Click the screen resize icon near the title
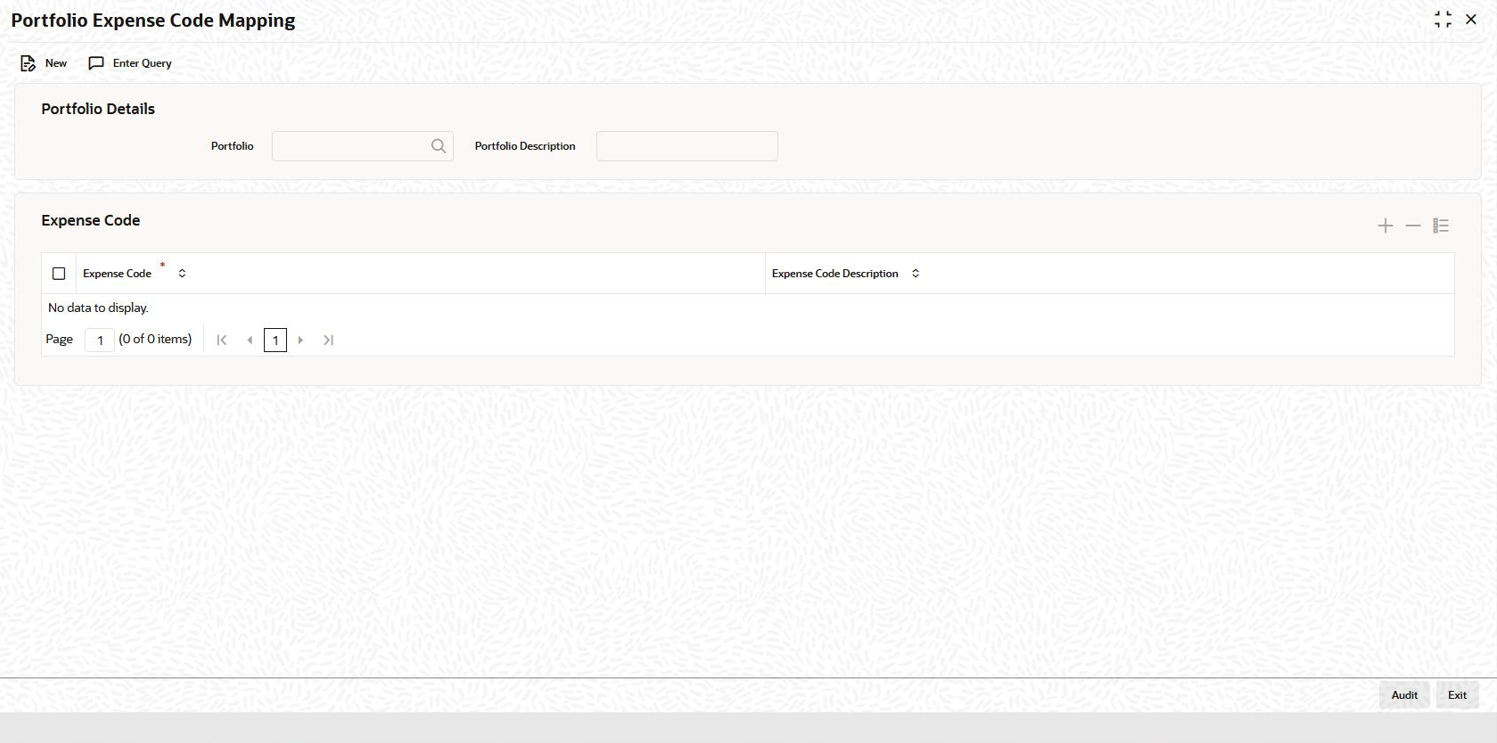The height and width of the screenshot is (743, 1497). pyautogui.click(x=1442, y=18)
